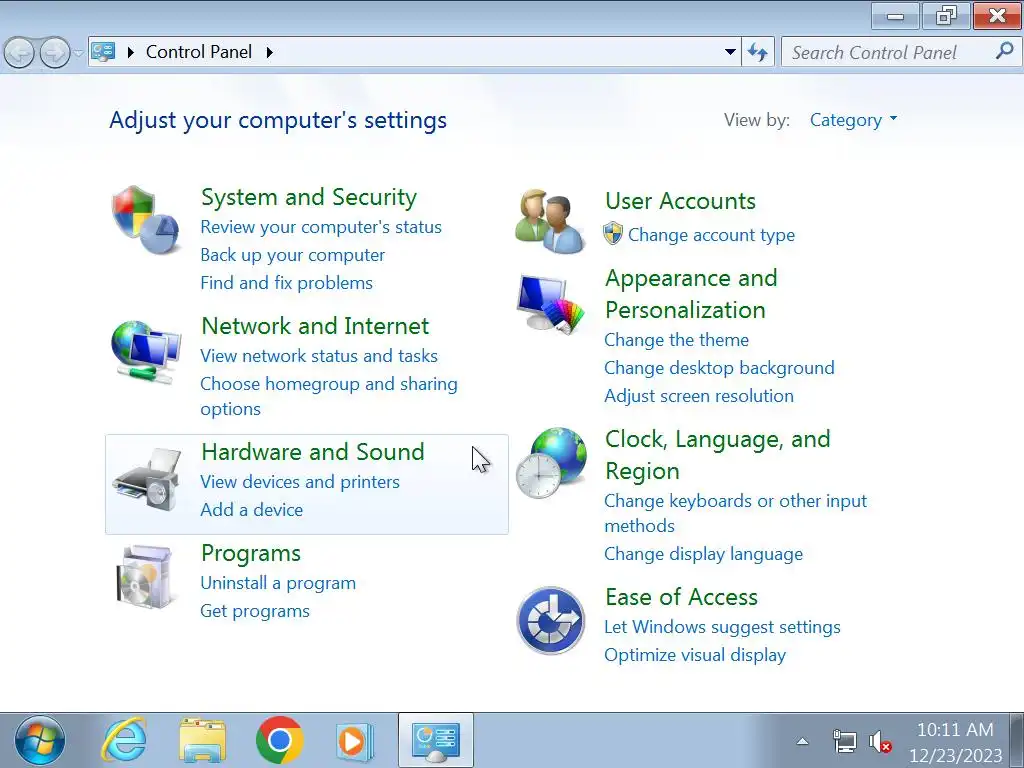Click the Show desktop strip at taskbar end
This screenshot has height=768, width=1024.
pos(1017,741)
